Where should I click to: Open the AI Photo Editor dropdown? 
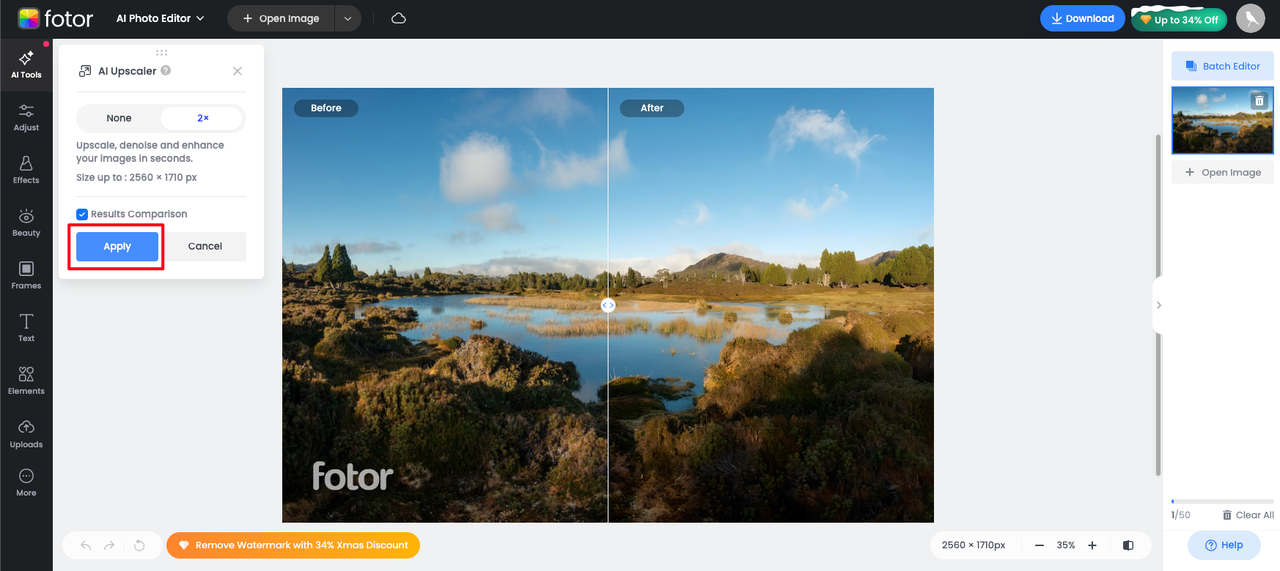[x=160, y=18]
